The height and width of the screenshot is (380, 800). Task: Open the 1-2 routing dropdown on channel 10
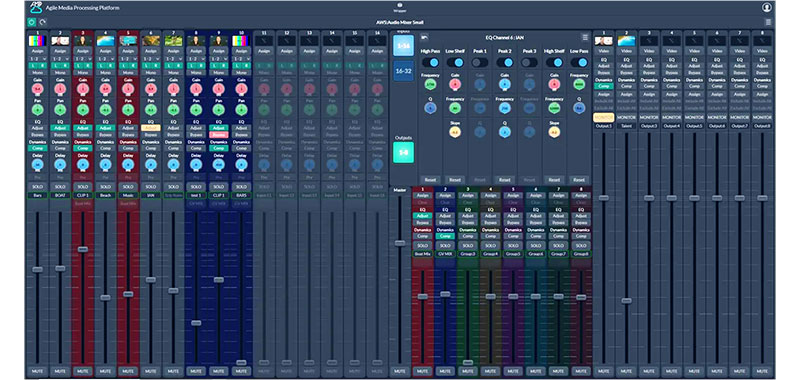click(x=241, y=59)
